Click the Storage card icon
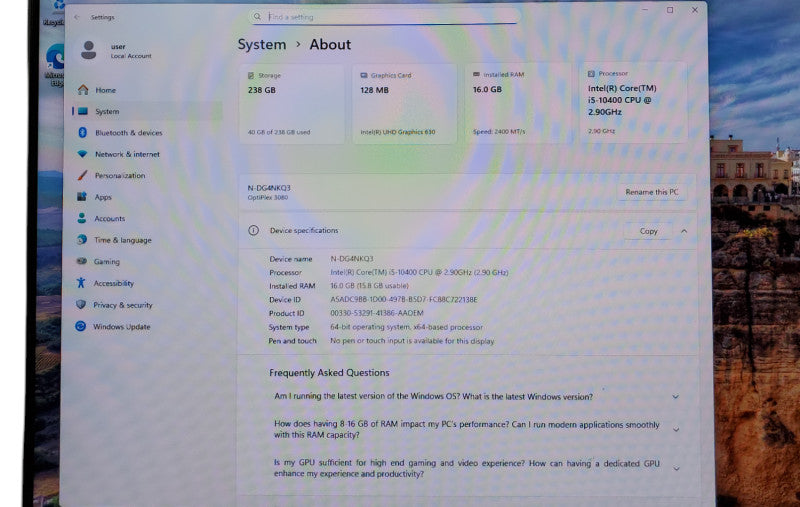This screenshot has height=507, width=800. 251,75
